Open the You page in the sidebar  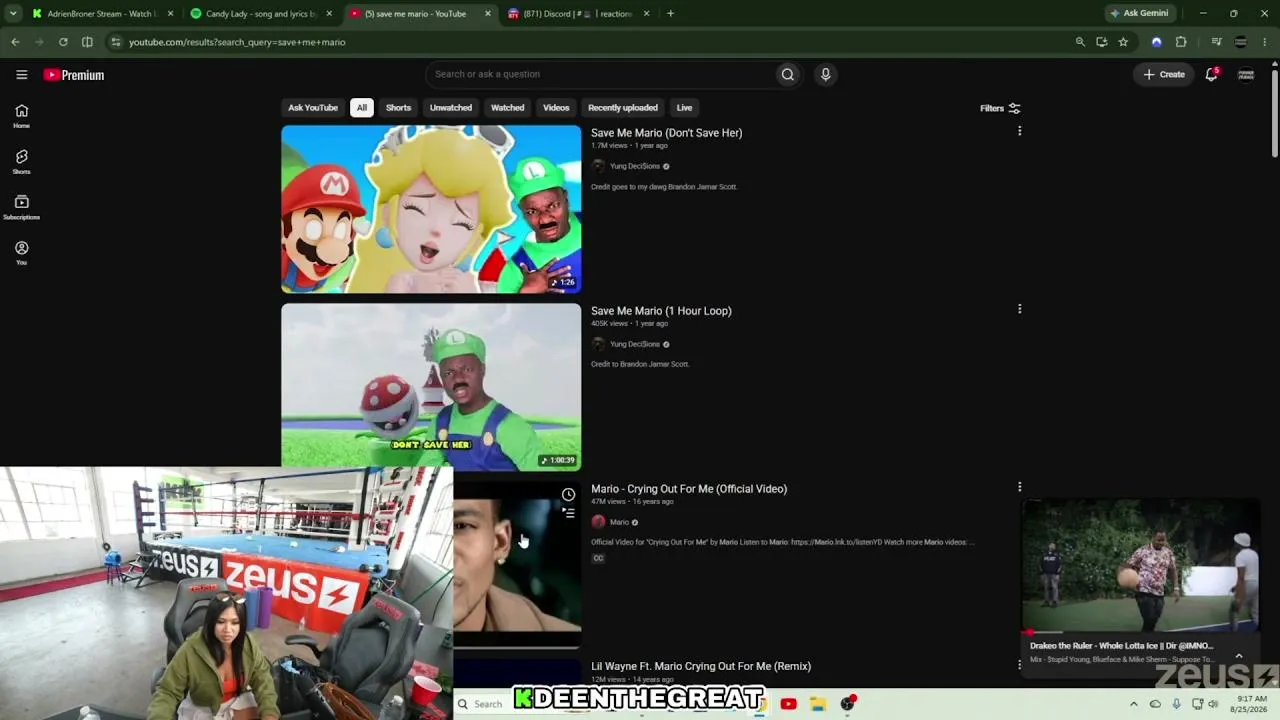tap(21, 253)
